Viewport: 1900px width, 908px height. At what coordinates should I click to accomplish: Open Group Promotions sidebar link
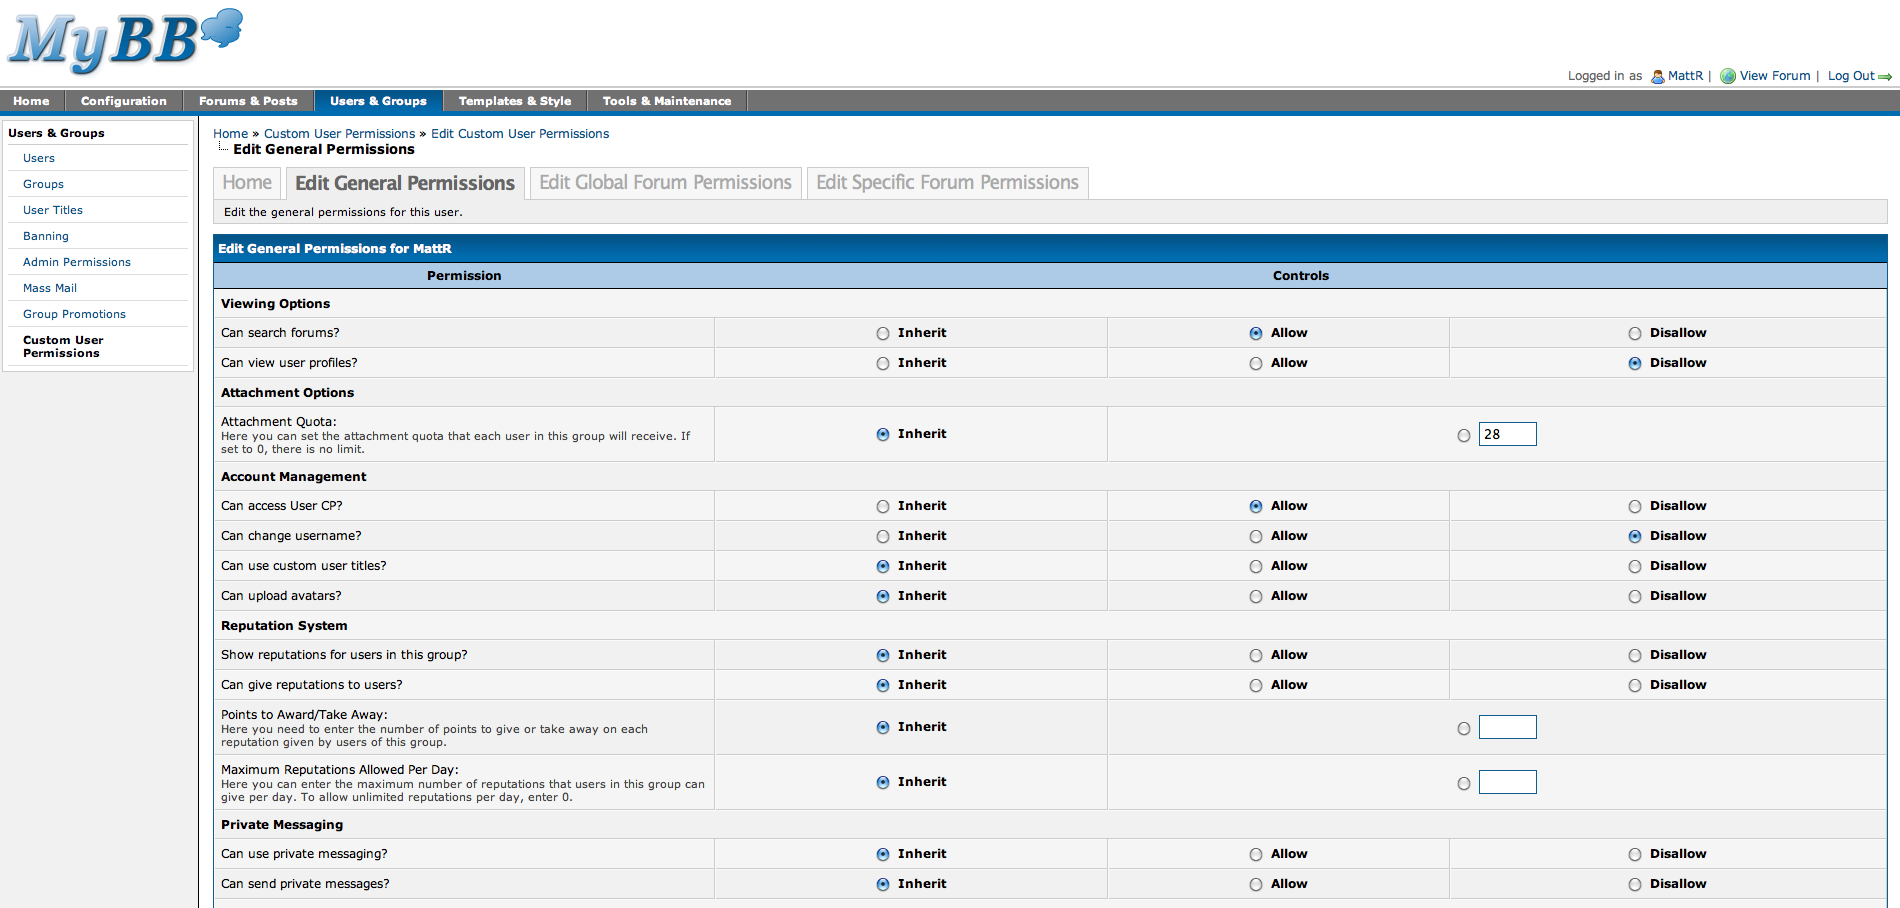74,314
